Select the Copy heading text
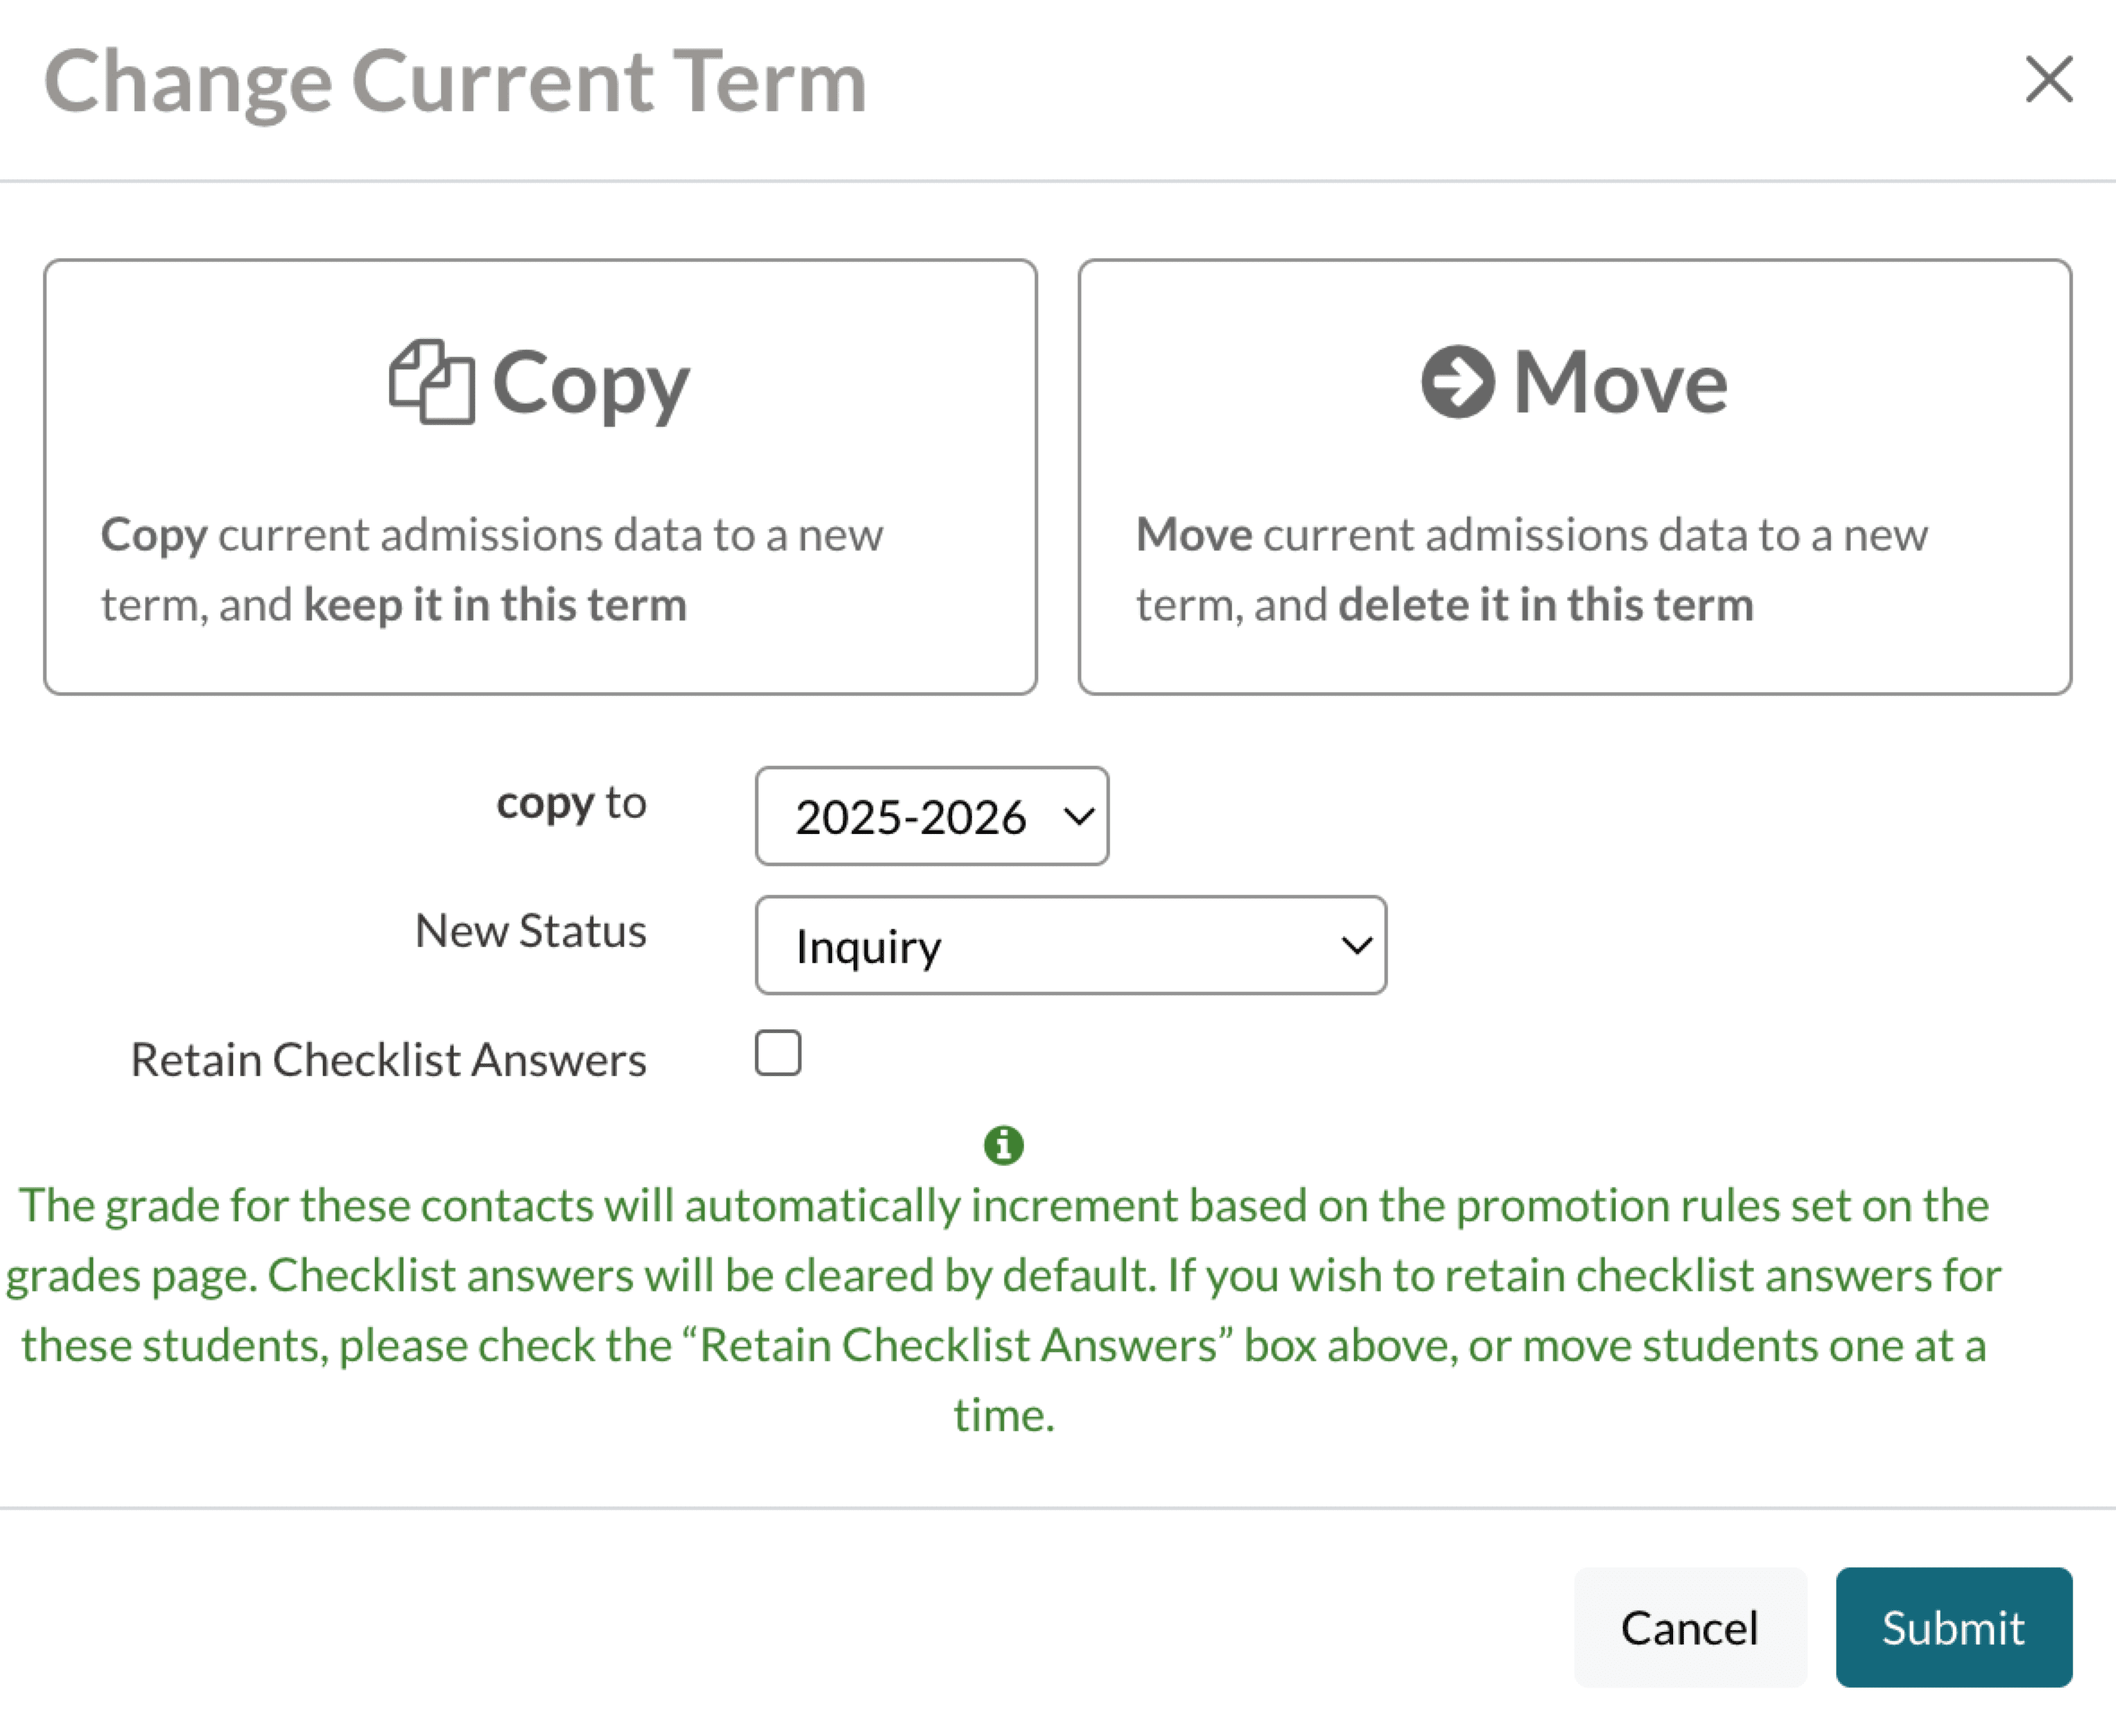The width and height of the screenshot is (2116, 1736). (x=590, y=384)
